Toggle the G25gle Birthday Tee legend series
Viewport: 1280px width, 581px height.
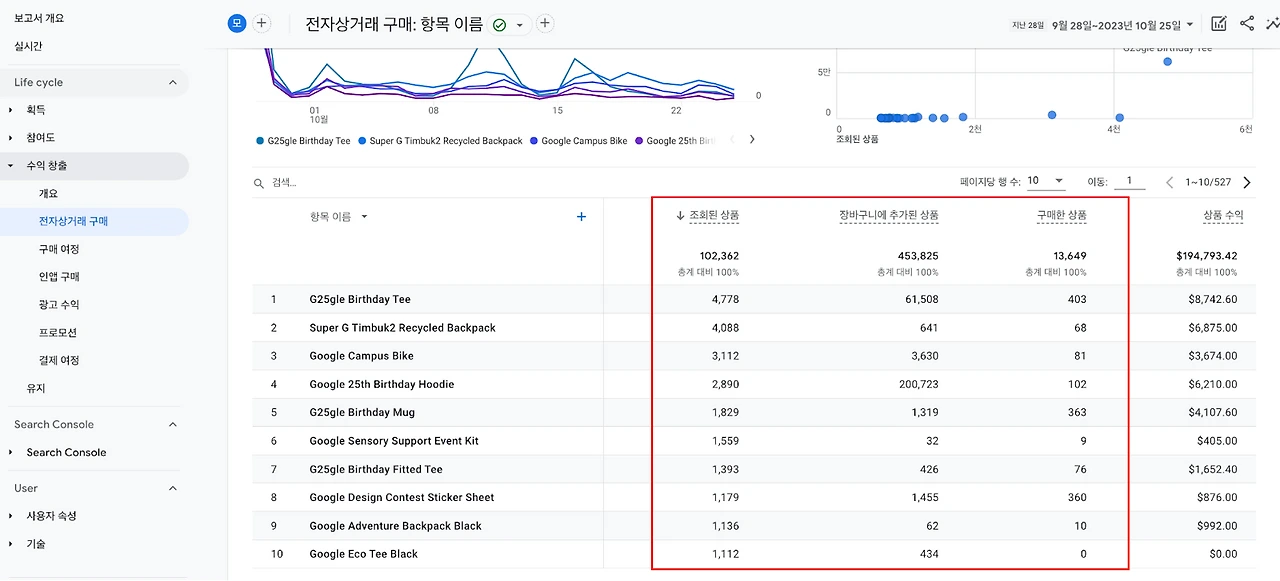click(303, 141)
